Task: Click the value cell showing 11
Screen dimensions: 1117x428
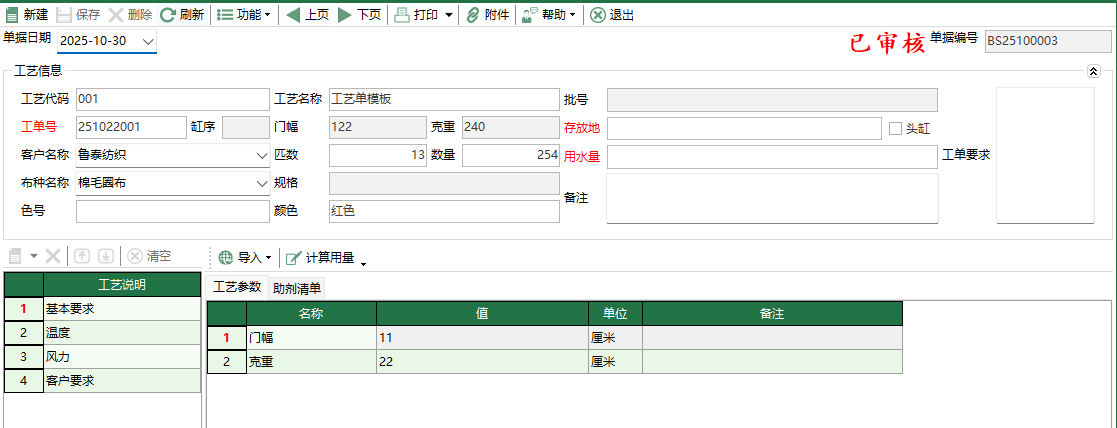Action: pos(482,338)
